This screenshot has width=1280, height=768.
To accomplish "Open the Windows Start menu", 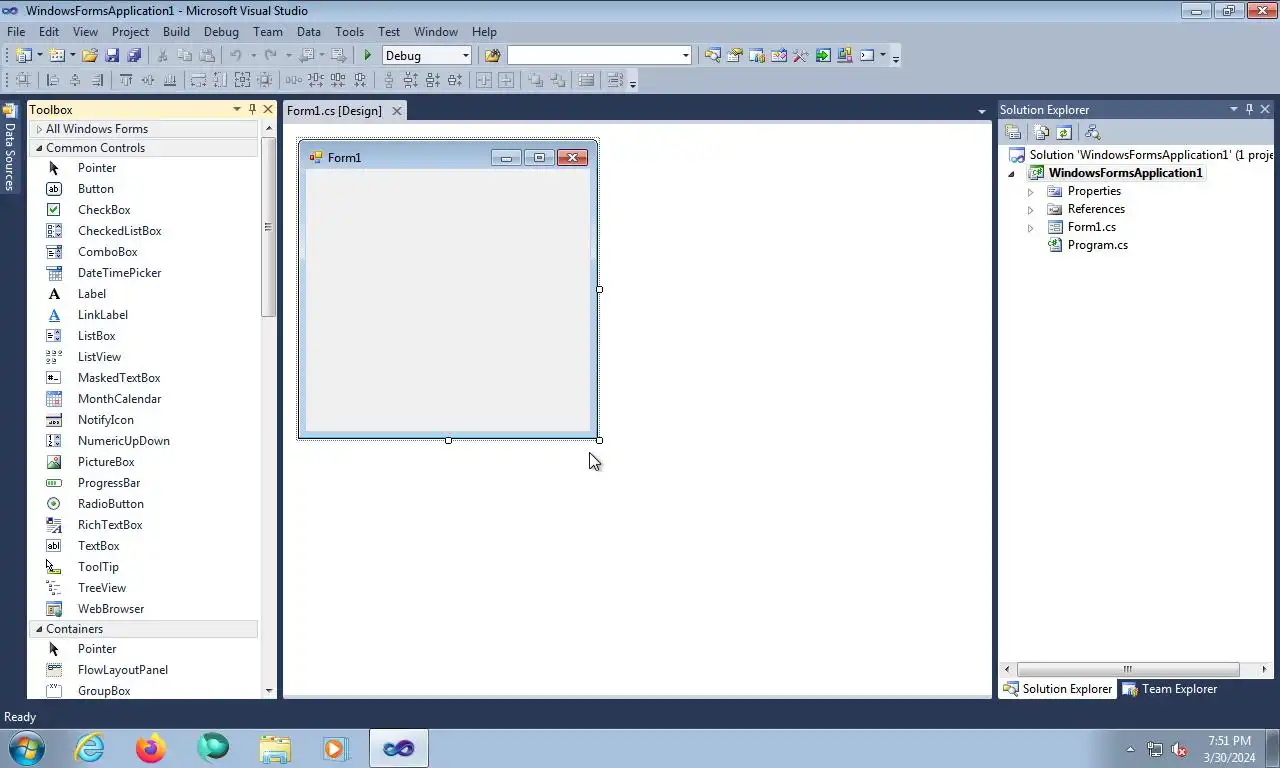I will click(x=26, y=747).
